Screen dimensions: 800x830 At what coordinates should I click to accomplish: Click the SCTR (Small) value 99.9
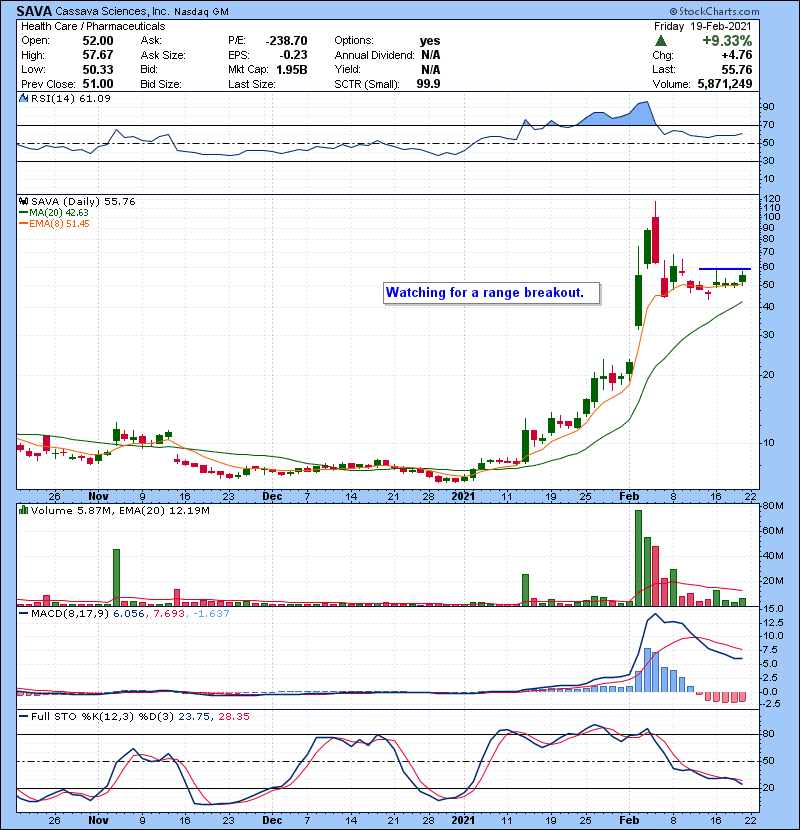(428, 84)
